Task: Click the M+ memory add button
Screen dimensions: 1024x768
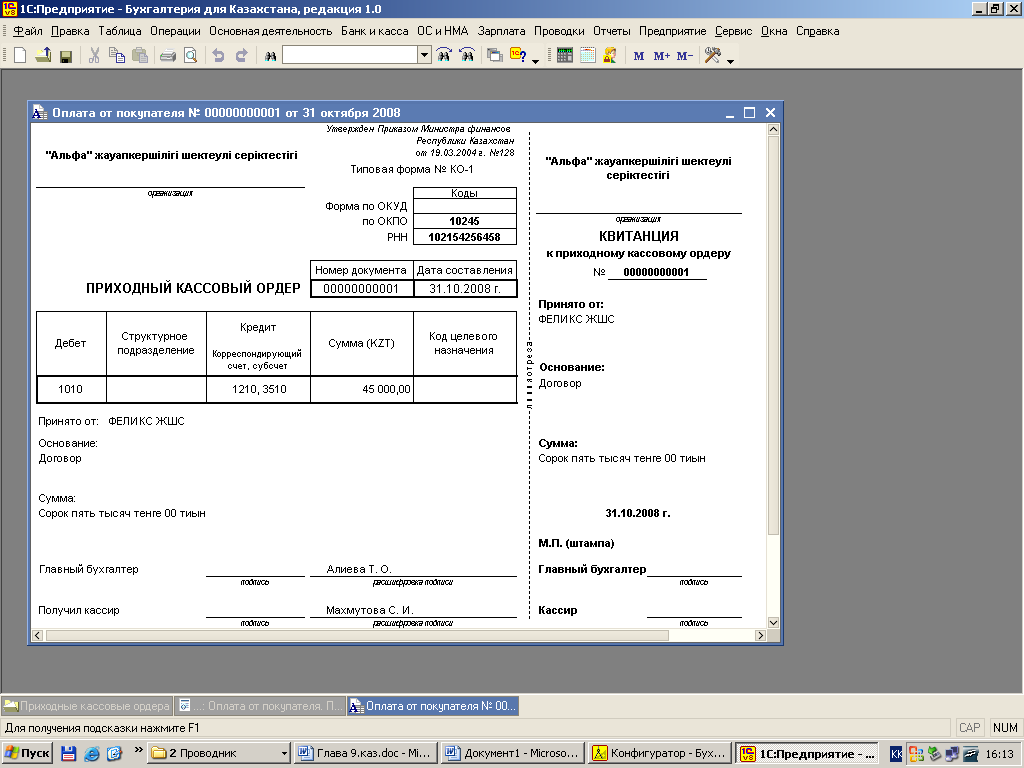Action: pyautogui.click(x=662, y=56)
